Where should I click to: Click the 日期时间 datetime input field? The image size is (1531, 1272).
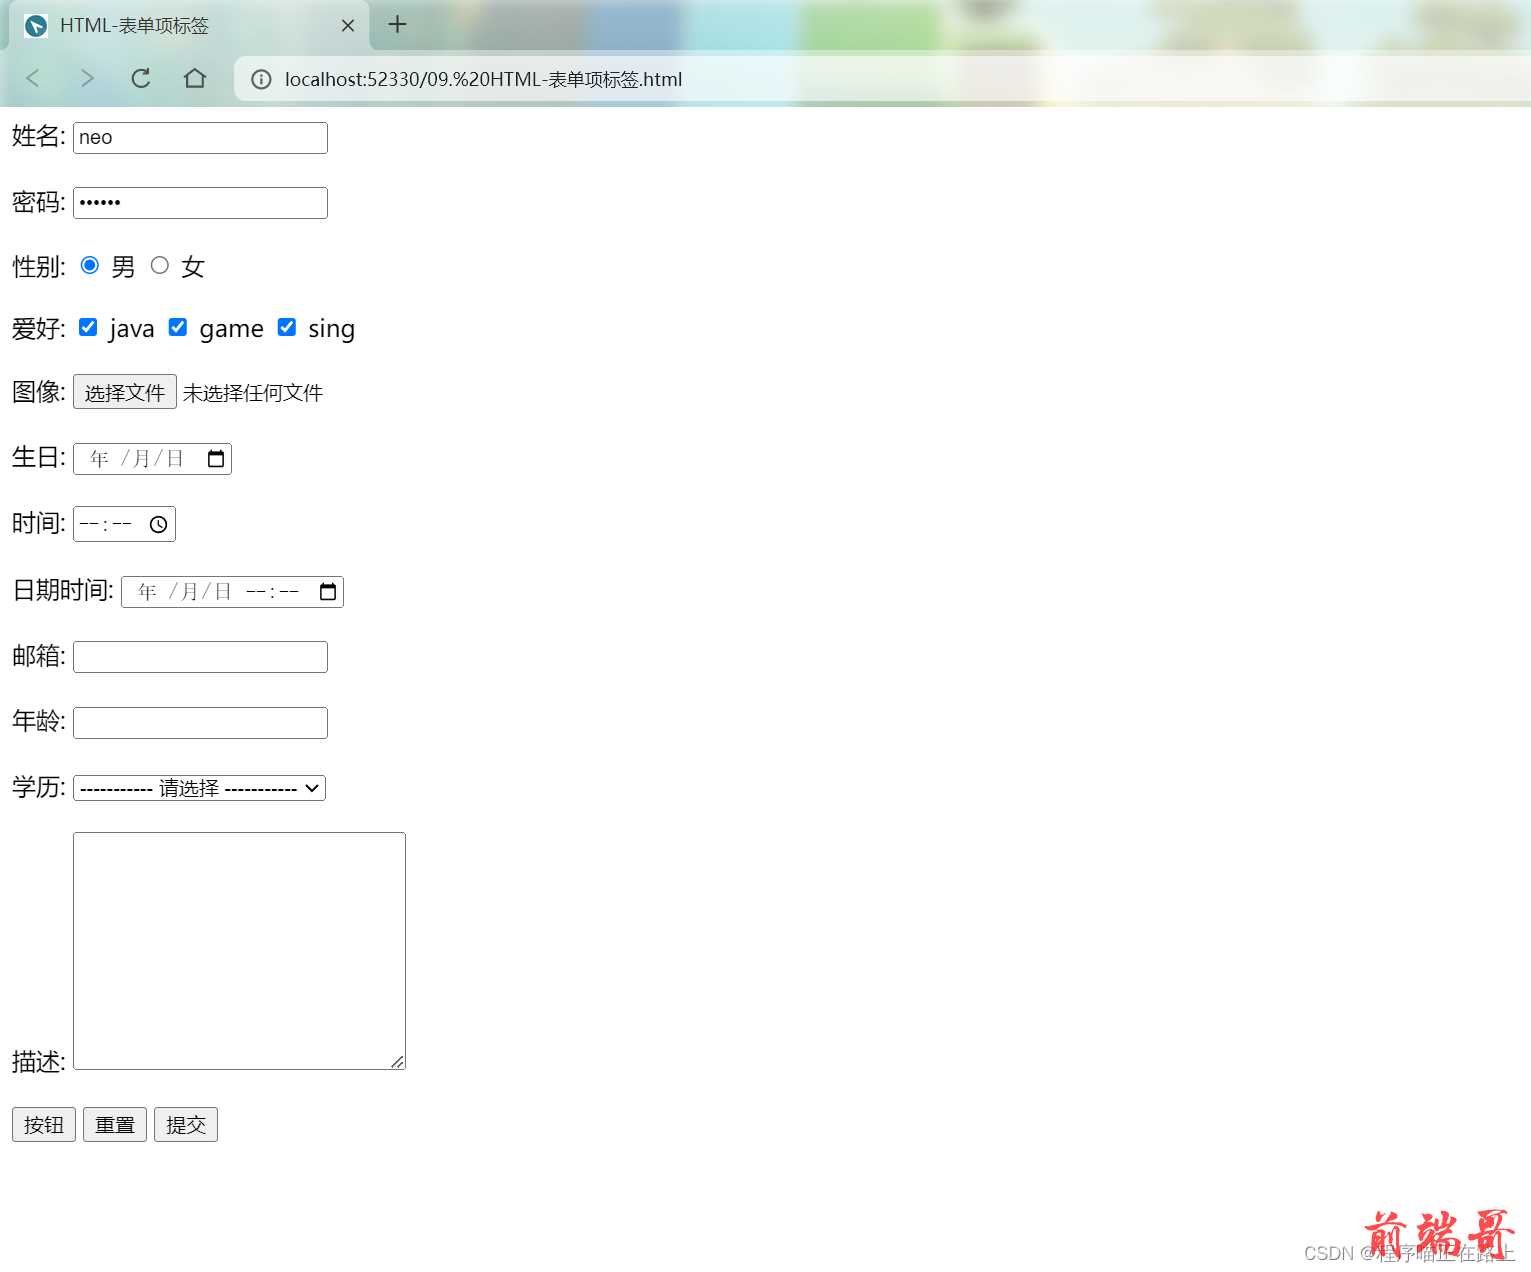[x=232, y=592]
